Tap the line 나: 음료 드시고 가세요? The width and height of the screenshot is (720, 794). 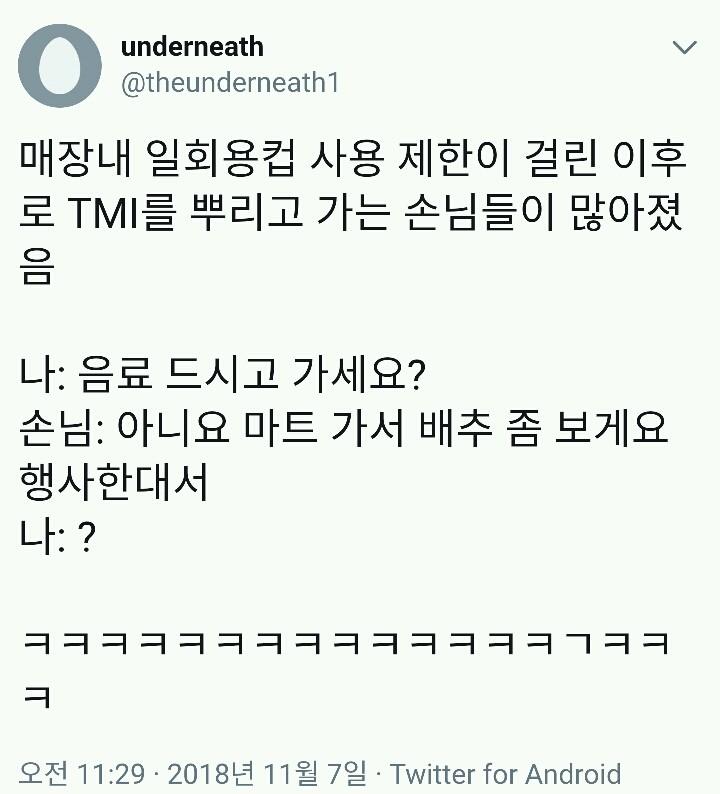coord(222,375)
